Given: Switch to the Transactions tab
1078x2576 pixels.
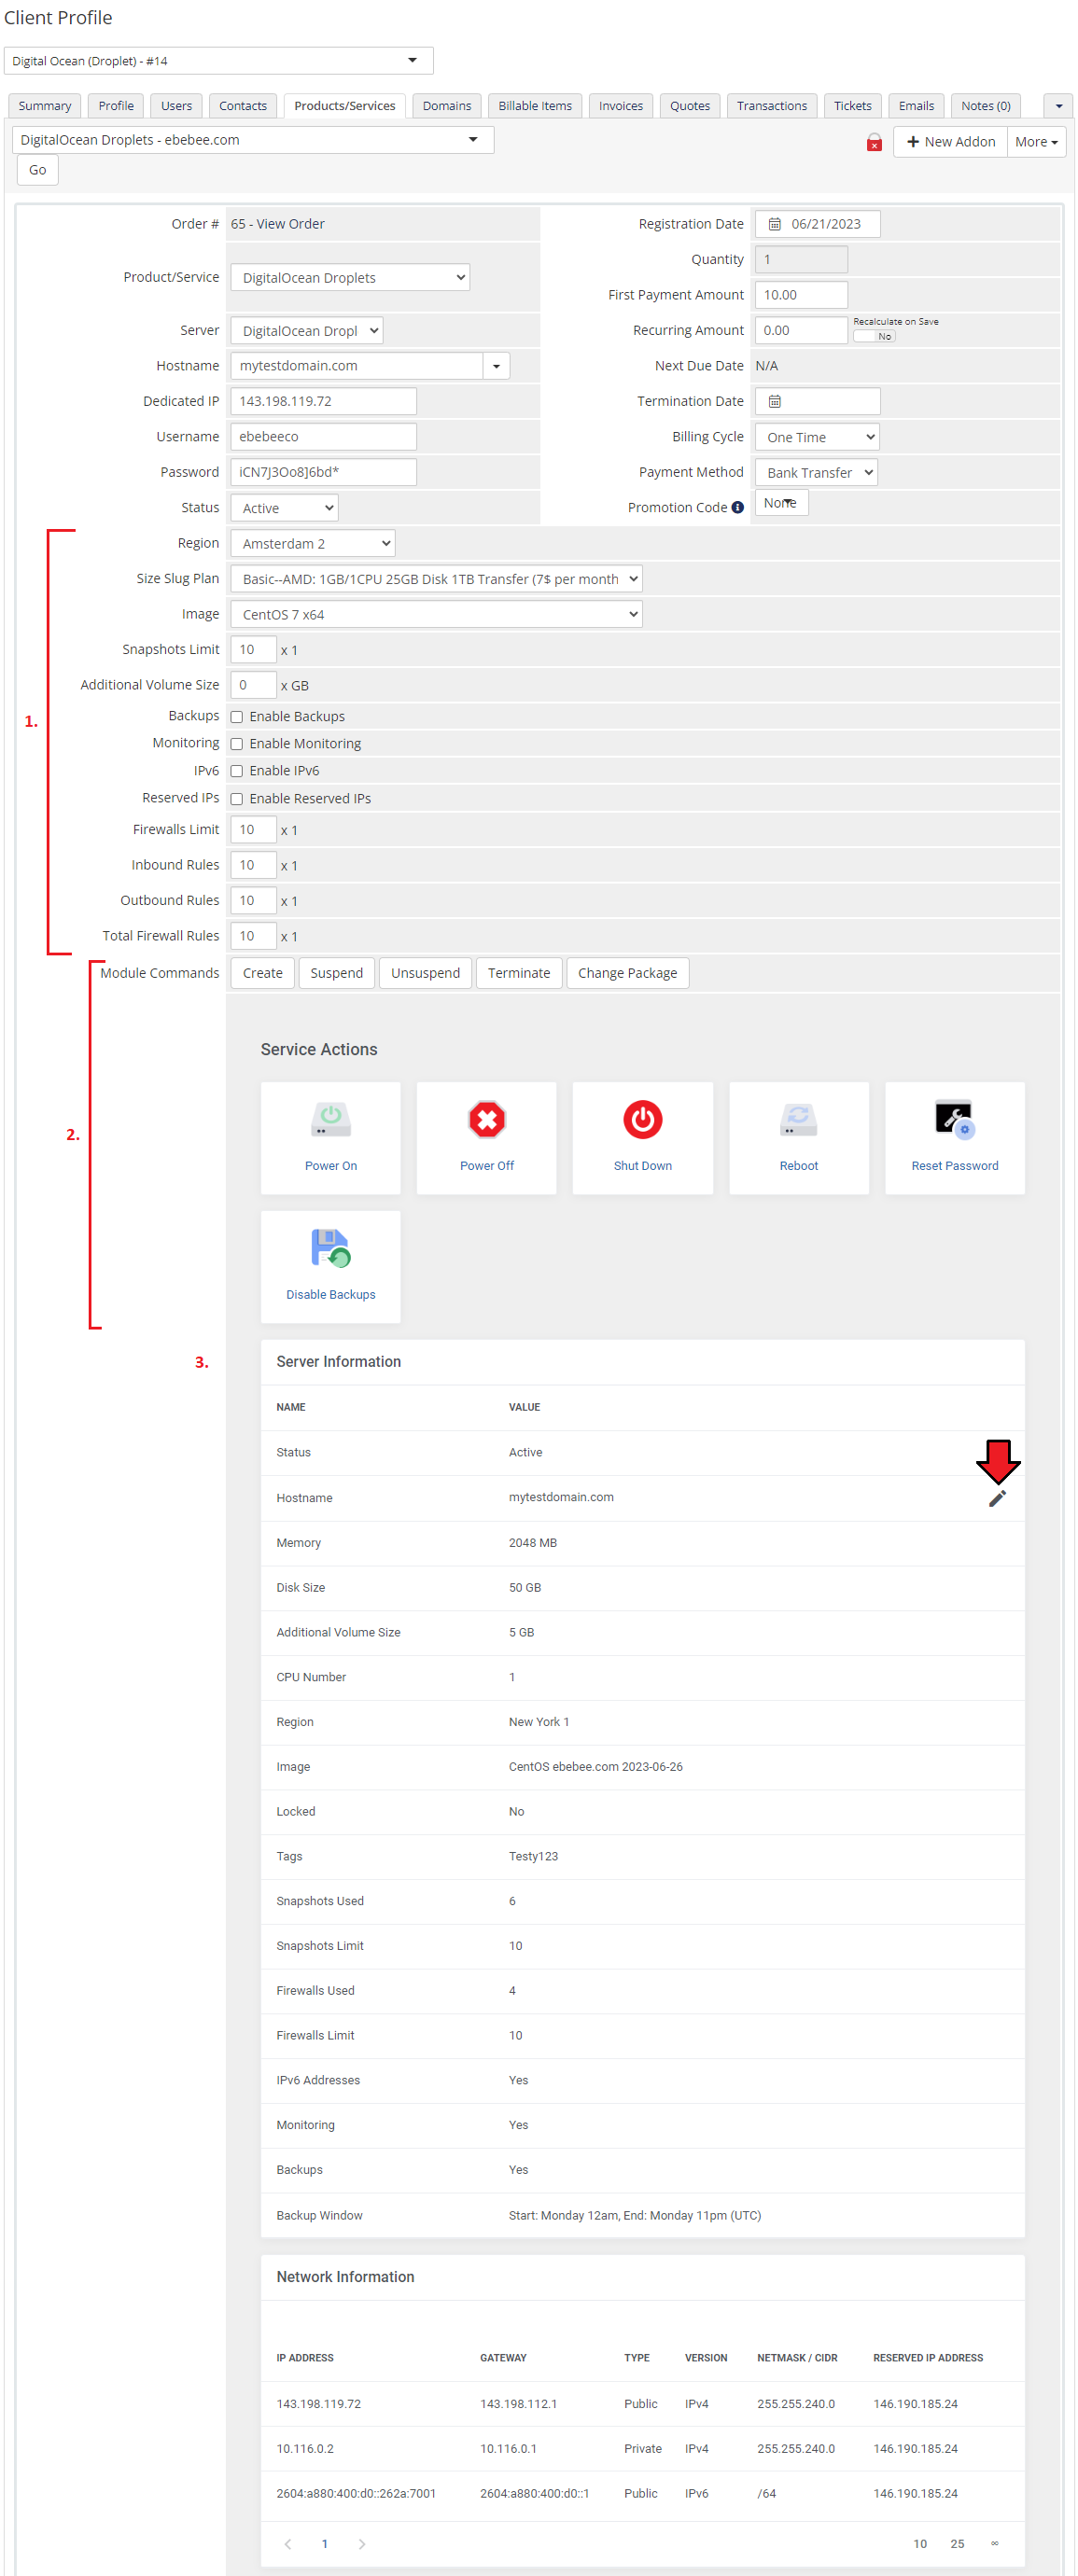Looking at the screenshot, I should [772, 106].
